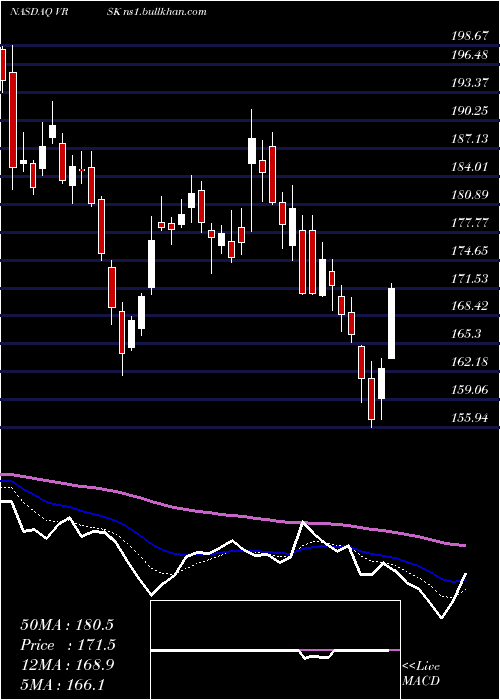Click the 184.01 price axis label
Viewport: 500px width, 700px height.
pyautogui.click(x=470, y=167)
